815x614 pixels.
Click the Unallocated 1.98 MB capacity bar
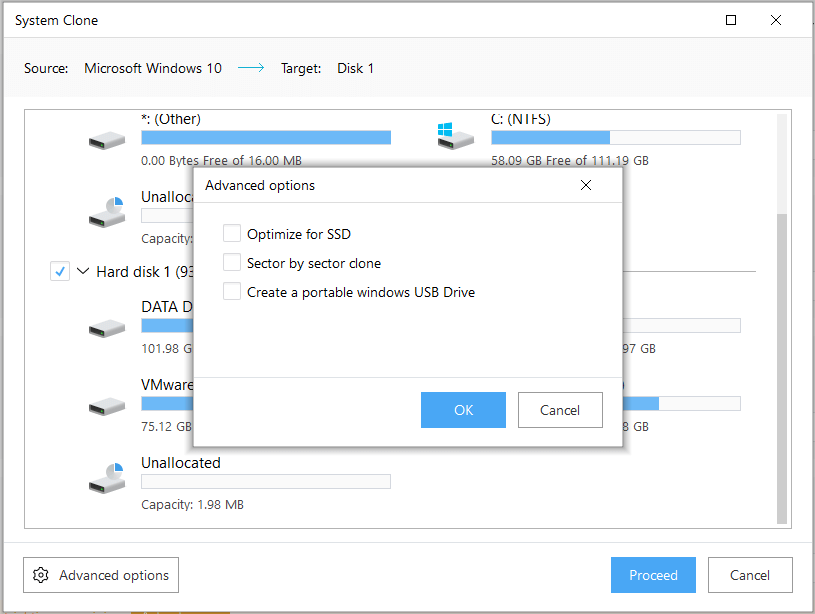(266, 481)
